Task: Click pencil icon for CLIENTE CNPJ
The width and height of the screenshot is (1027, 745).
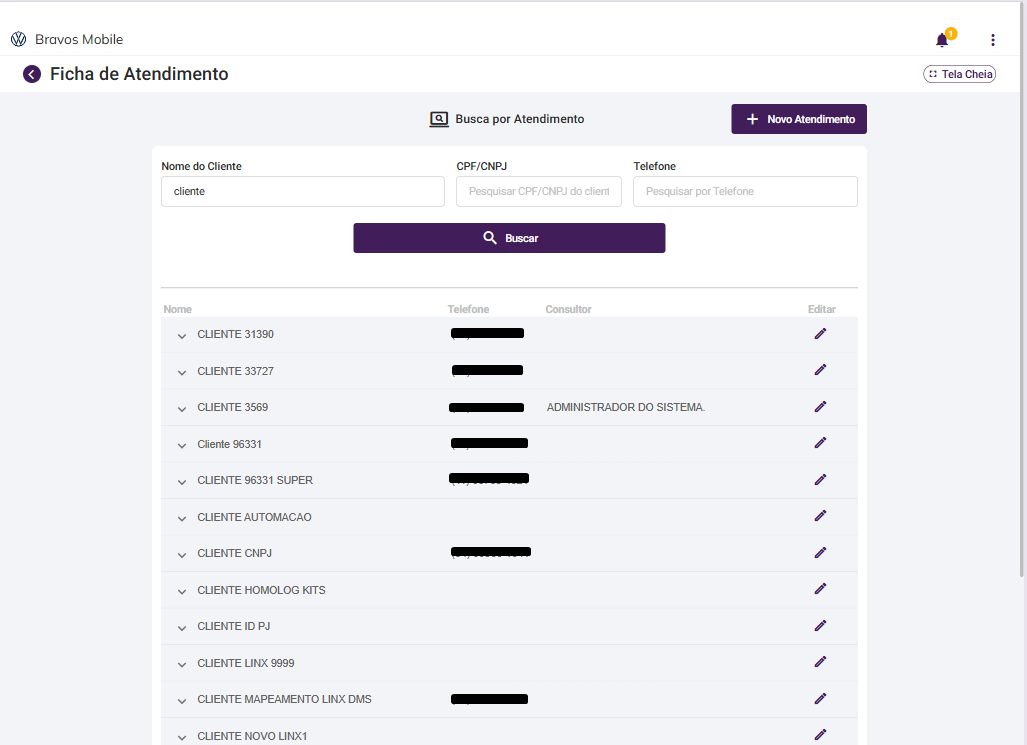Action: pos(820,552)
